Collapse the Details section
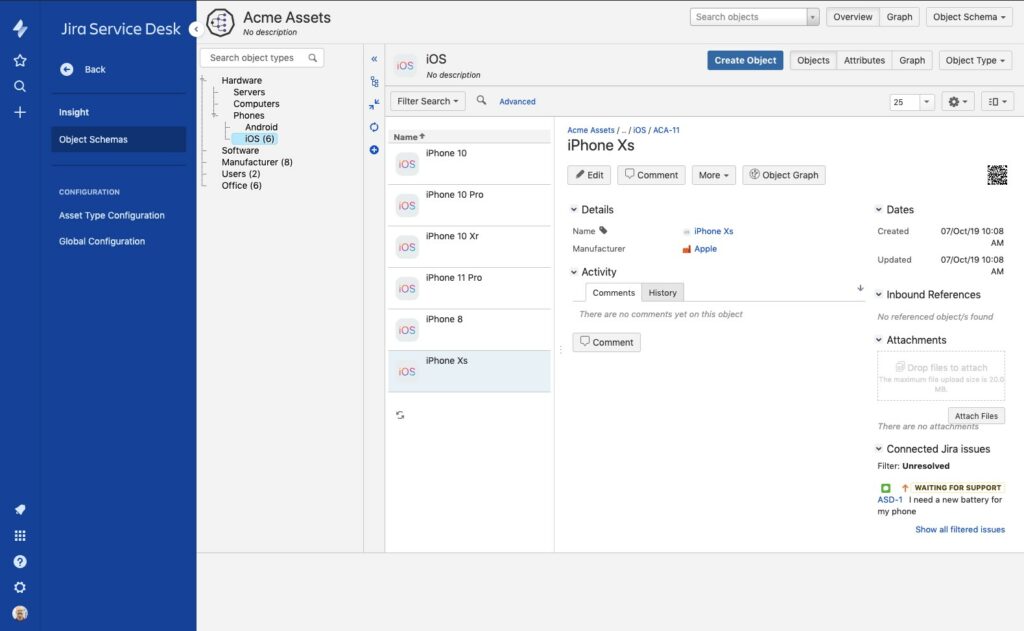 pos(574,210)
